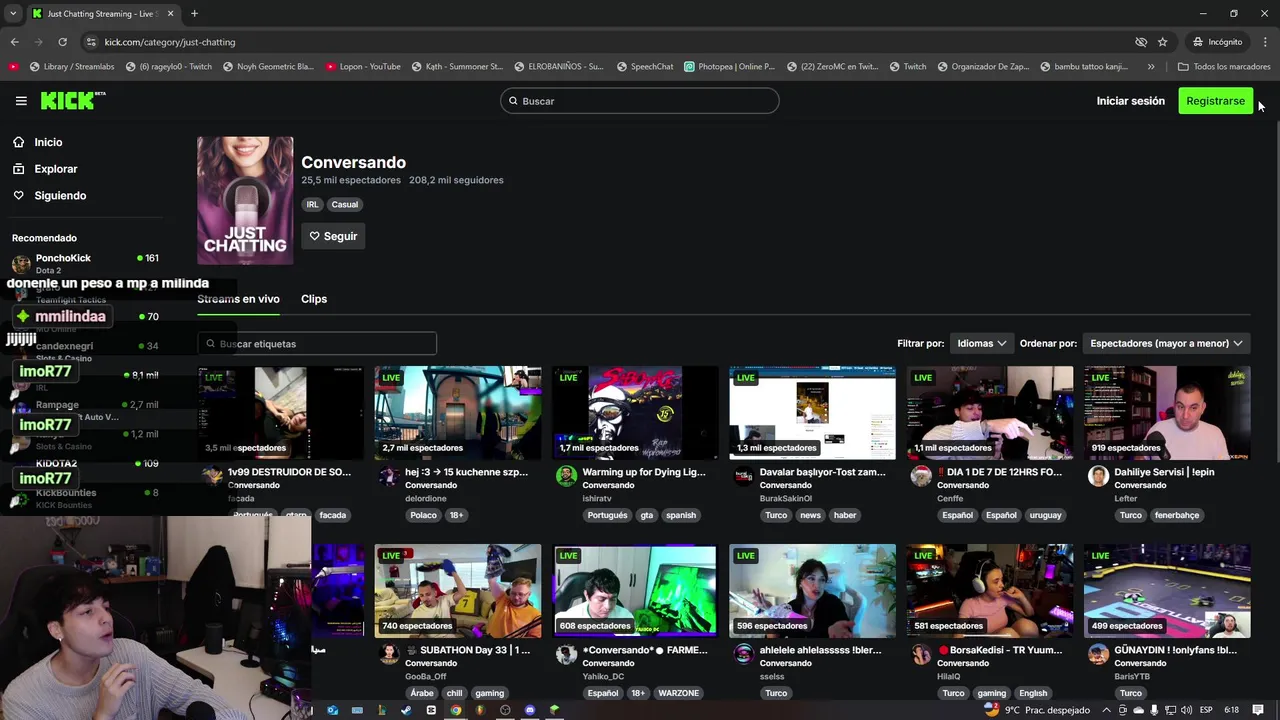The height and width of the screenshot is (720, 1280).
Task: Open BorsaKedisi stream thumbnail
Action: point(990,591)
